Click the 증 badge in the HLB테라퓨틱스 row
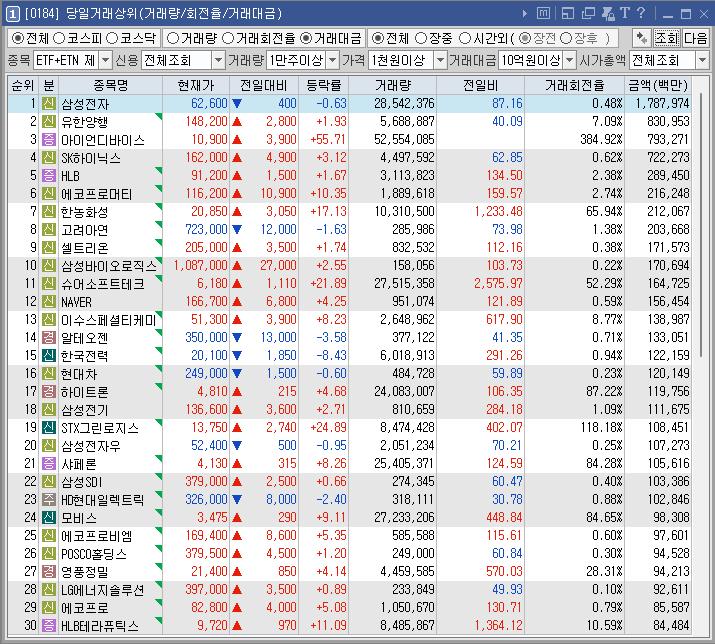This screenshot has width=715, height=644. (x=49, y=626)
